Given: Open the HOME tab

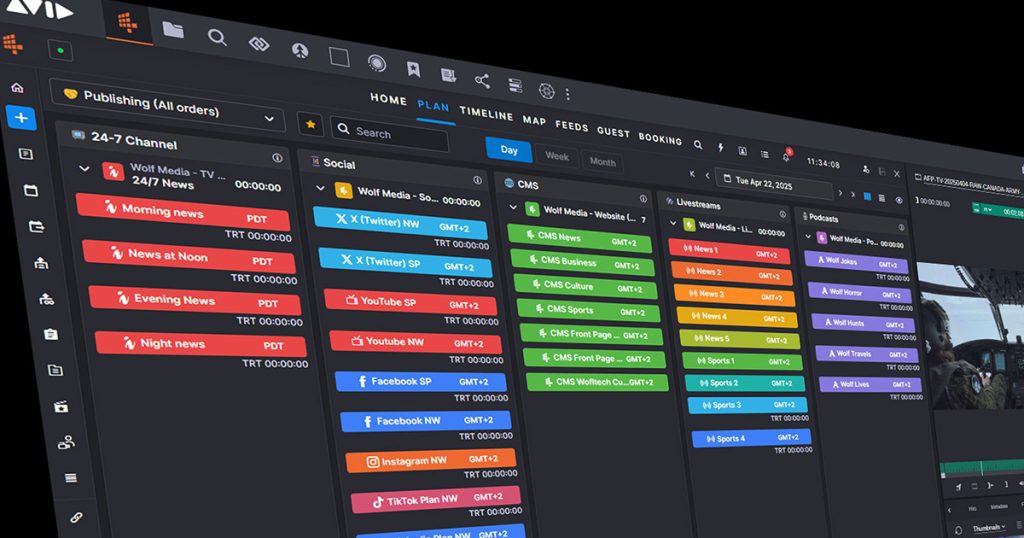Looking at the screenshot, I should [x=389, y=99].
